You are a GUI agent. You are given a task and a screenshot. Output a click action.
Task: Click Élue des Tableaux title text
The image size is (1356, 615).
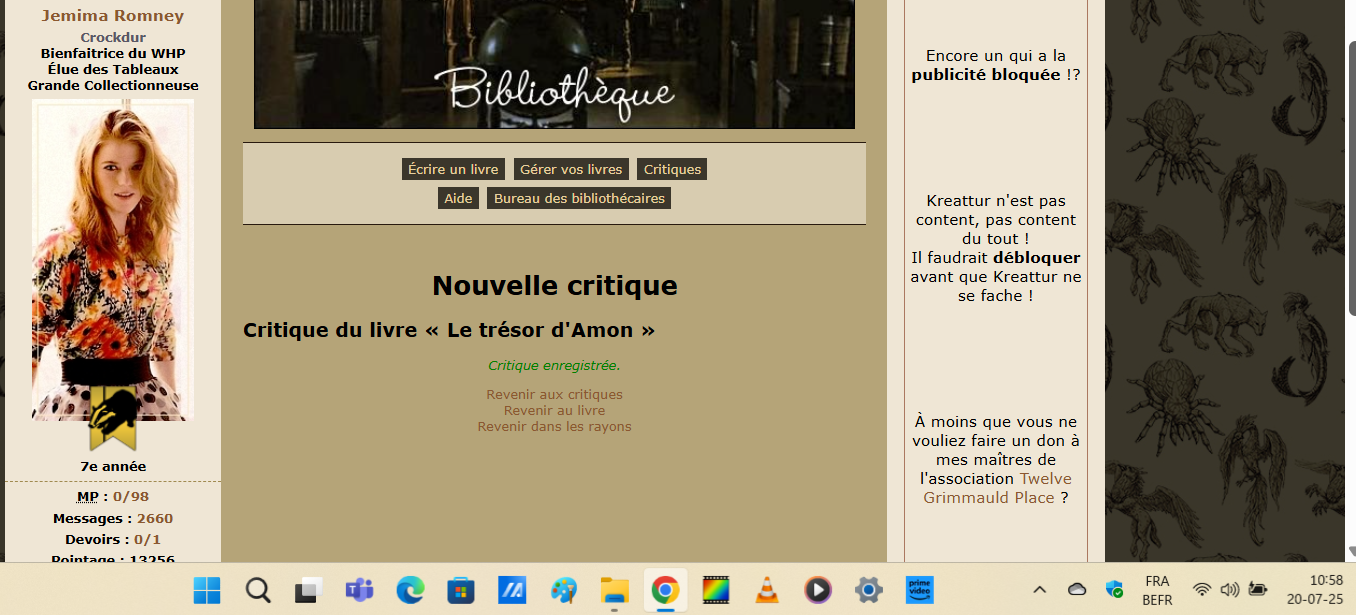[113, 70]
